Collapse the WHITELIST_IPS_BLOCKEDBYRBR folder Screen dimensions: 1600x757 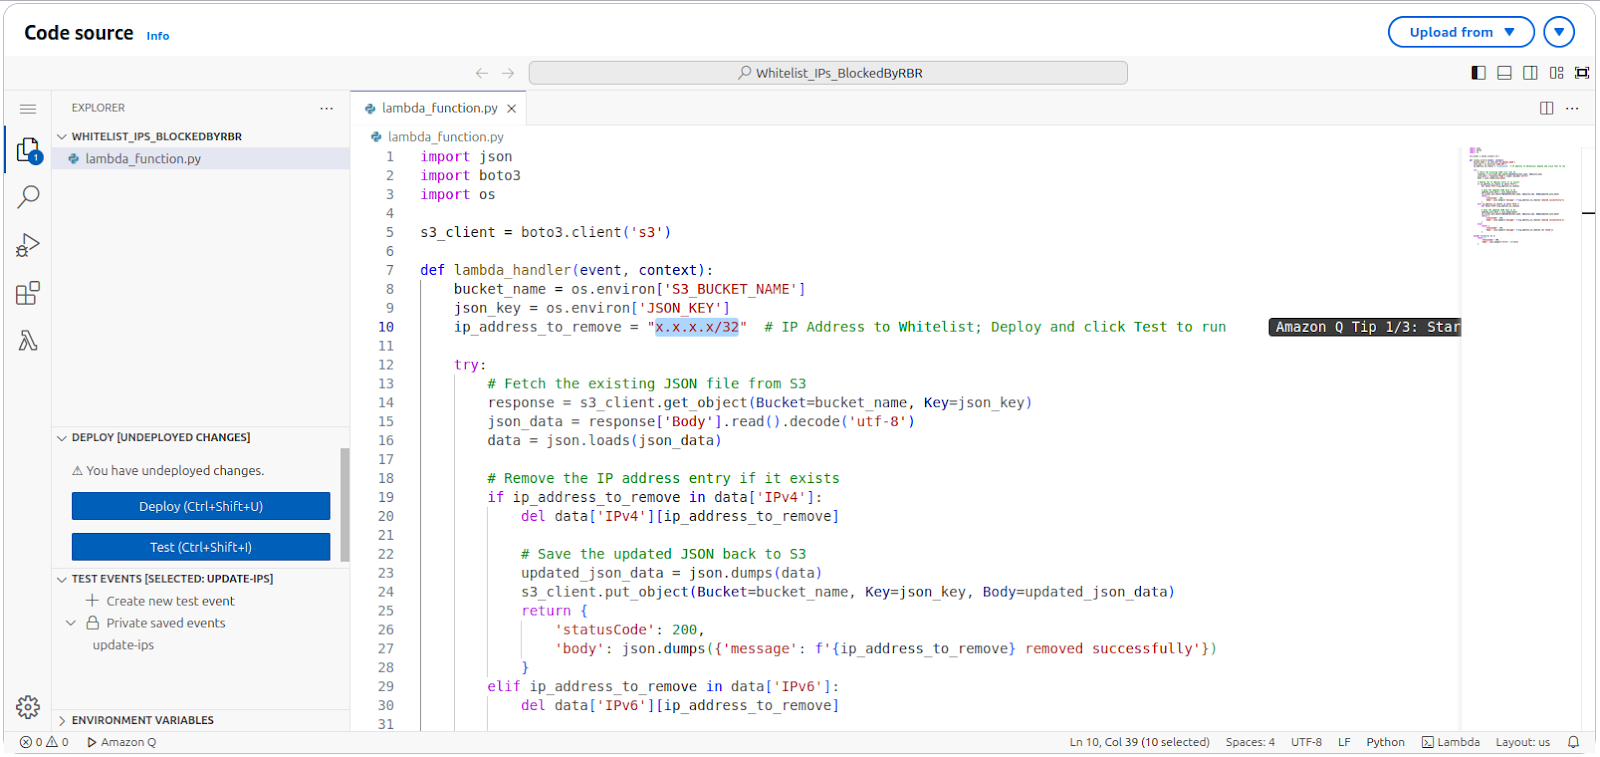[x=62, y=136]
